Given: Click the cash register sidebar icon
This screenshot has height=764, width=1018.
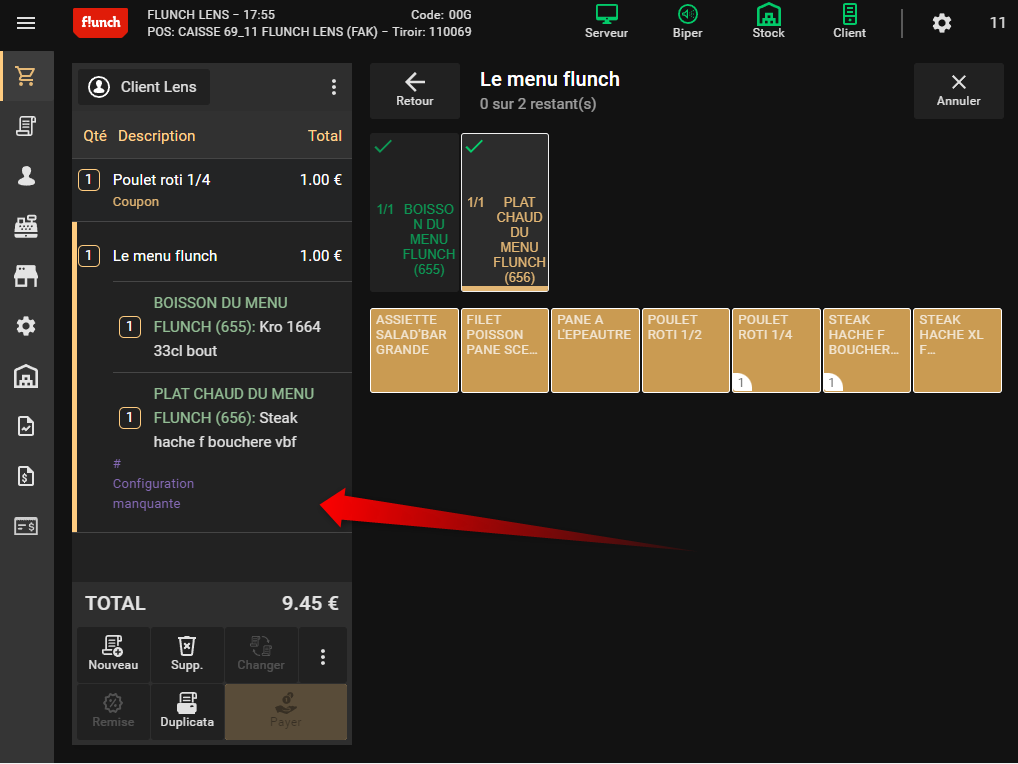Looking at the screenshot, I should click(x=26, y=226).
